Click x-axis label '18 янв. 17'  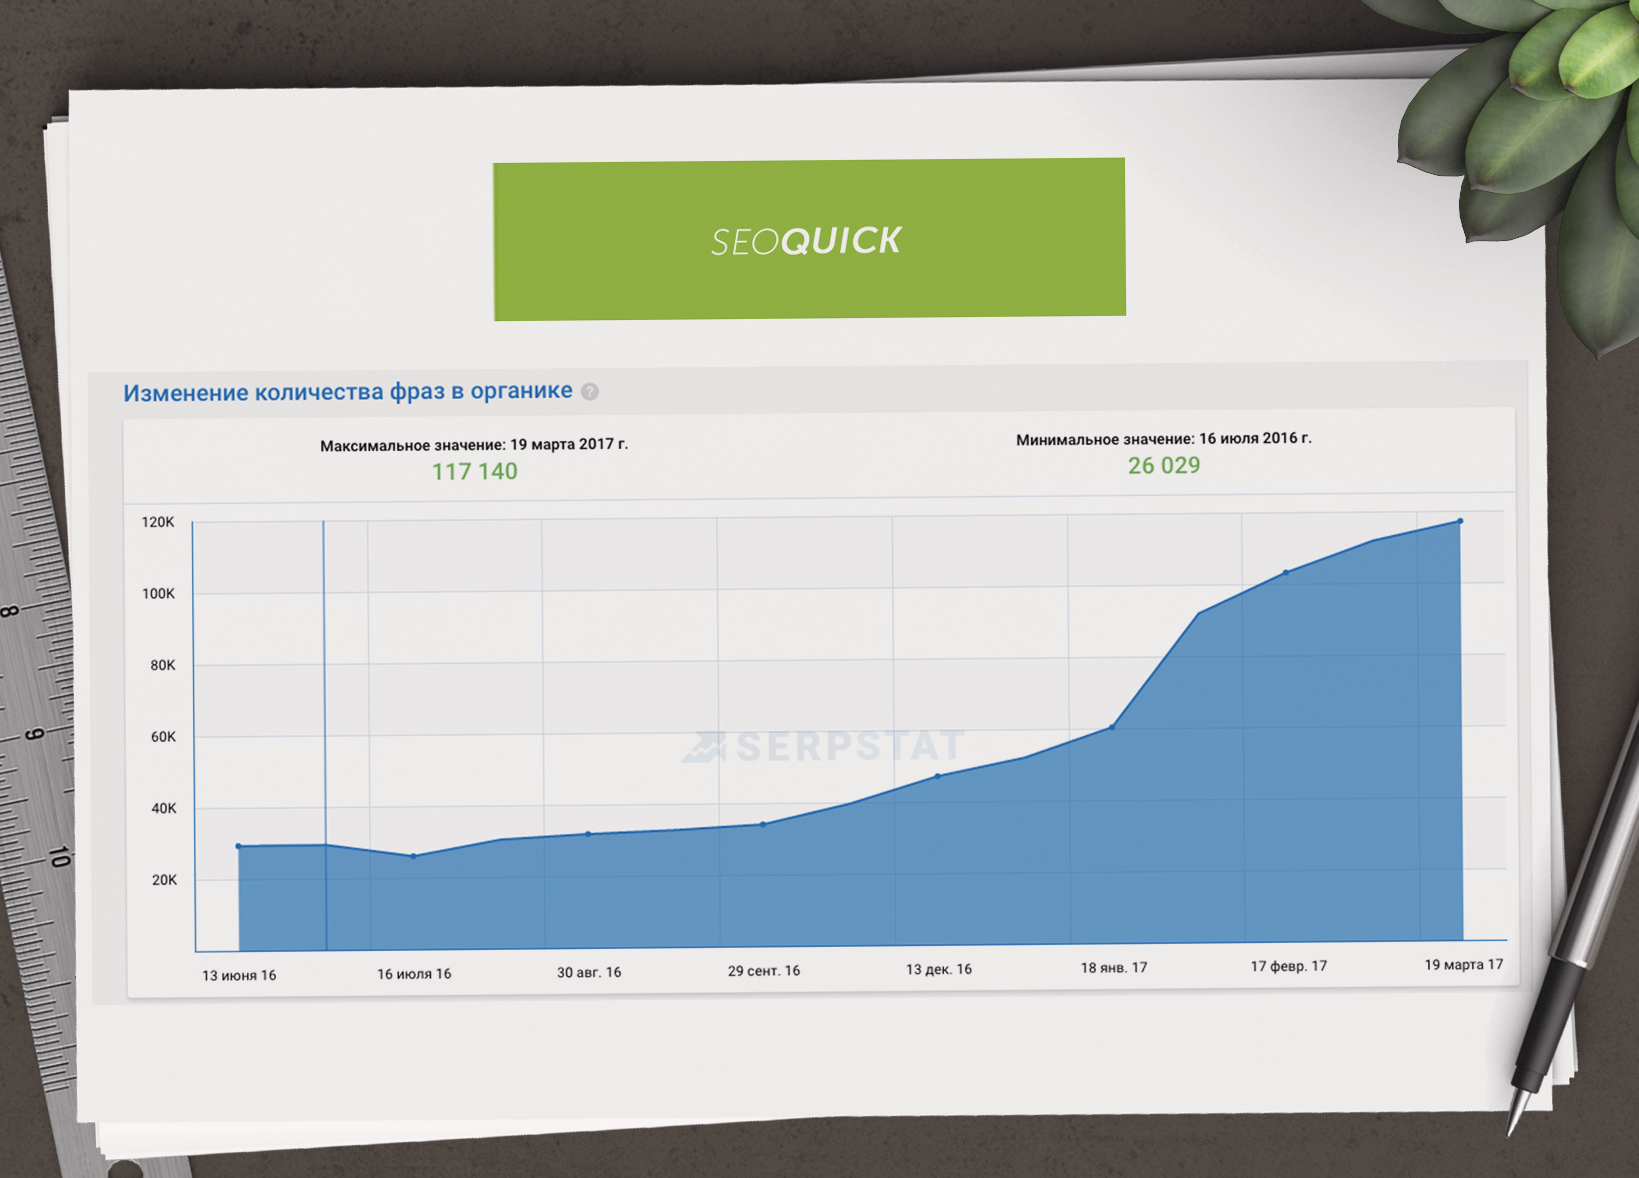point(1114,967)
